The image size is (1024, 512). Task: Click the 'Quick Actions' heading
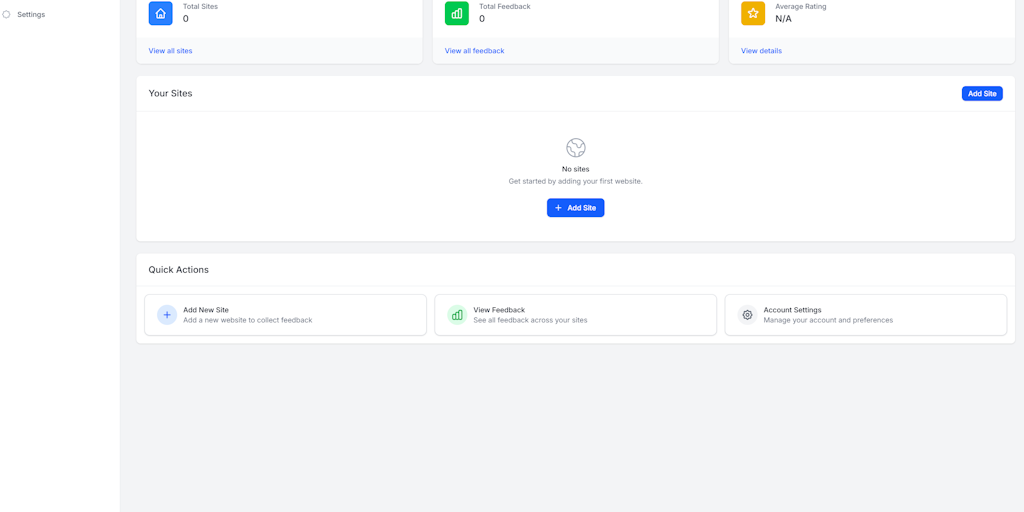coord(178,270)
